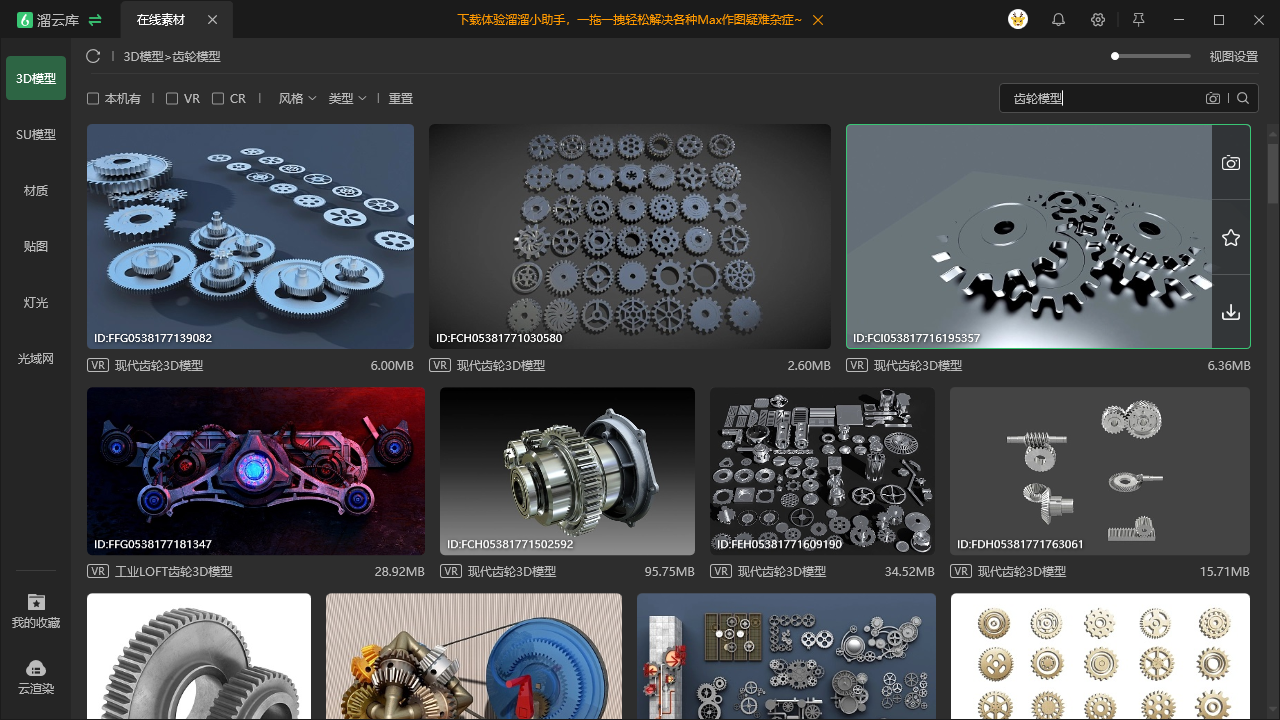The width and height of the screenshot is (1280, 720).
Task: Refresh the asset list
Action: click(93, 57)
